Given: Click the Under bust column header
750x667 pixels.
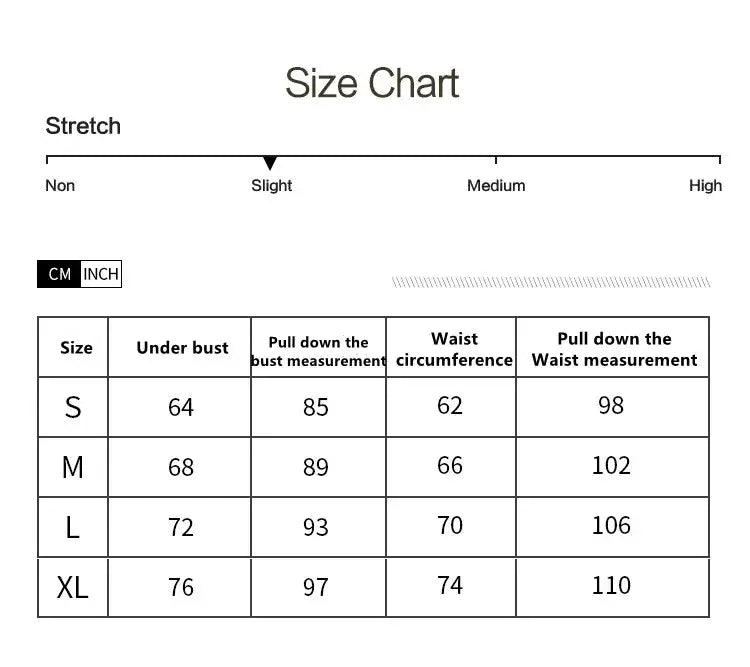Looking at the screenshot, I should tap(182, 348).
